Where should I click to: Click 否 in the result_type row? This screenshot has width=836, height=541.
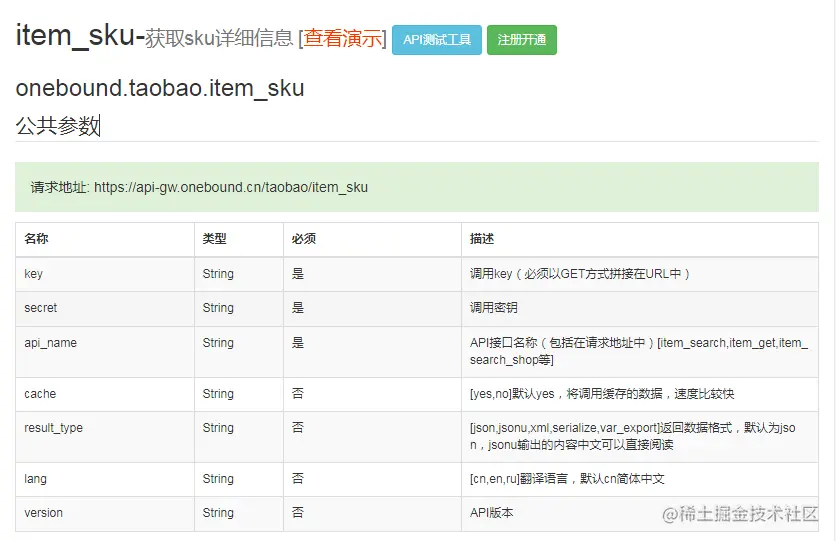(x=298, y=428)
